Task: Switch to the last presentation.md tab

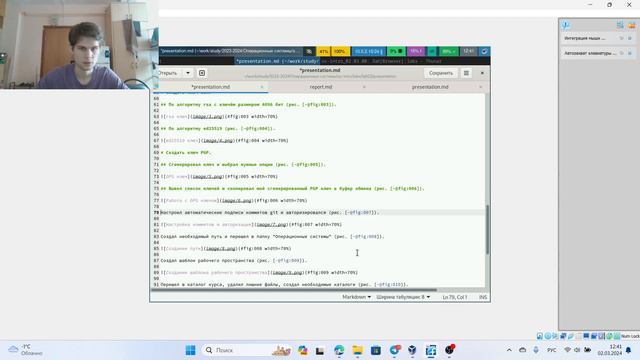Action: [430, 87]
